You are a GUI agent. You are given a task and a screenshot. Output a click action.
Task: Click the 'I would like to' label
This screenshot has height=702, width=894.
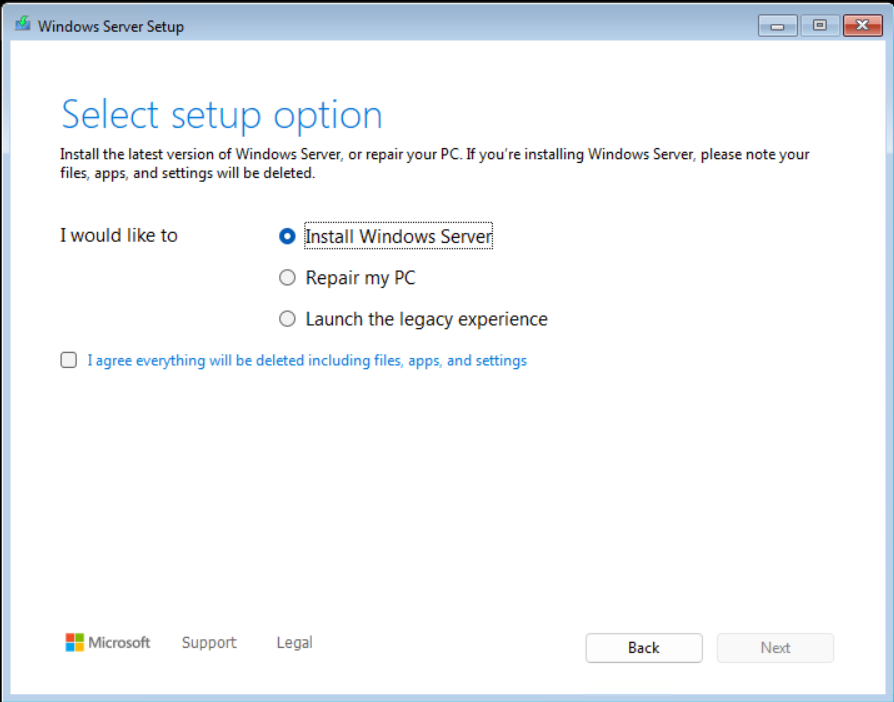tap(119, 236)
